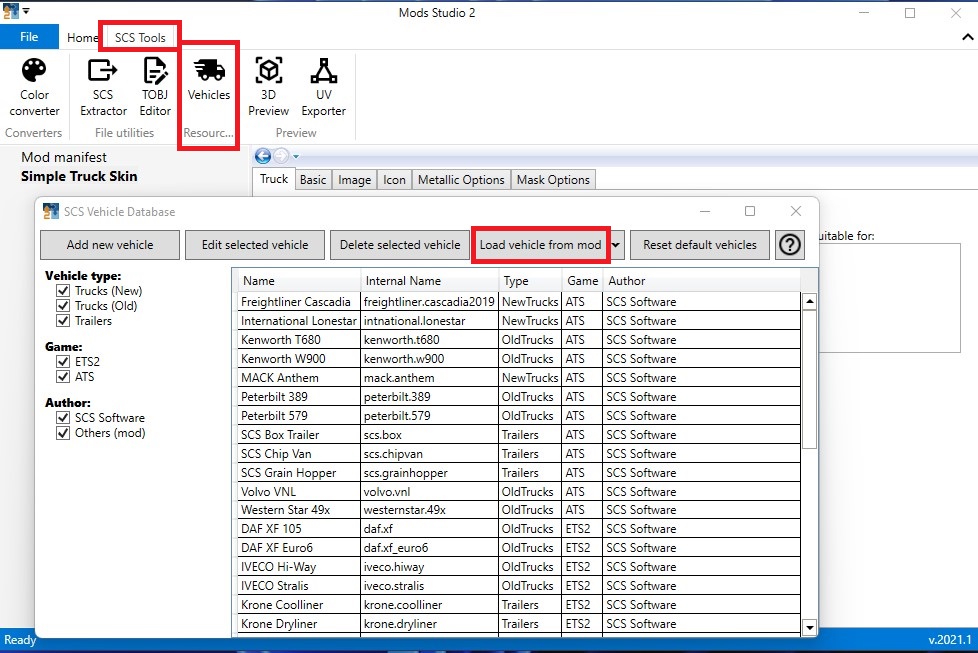978x653 pixels.
Task: Toggle the Trailers checkbox
Action: 63,321
